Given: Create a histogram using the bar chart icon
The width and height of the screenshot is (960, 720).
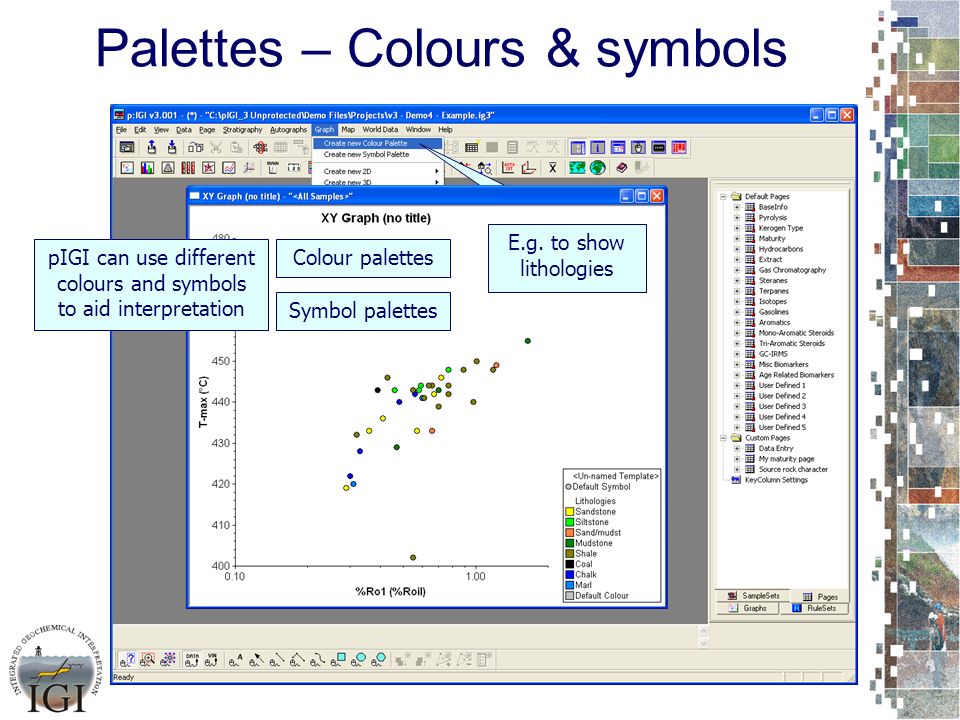Looking at the screenshot, I should (148, 168).
